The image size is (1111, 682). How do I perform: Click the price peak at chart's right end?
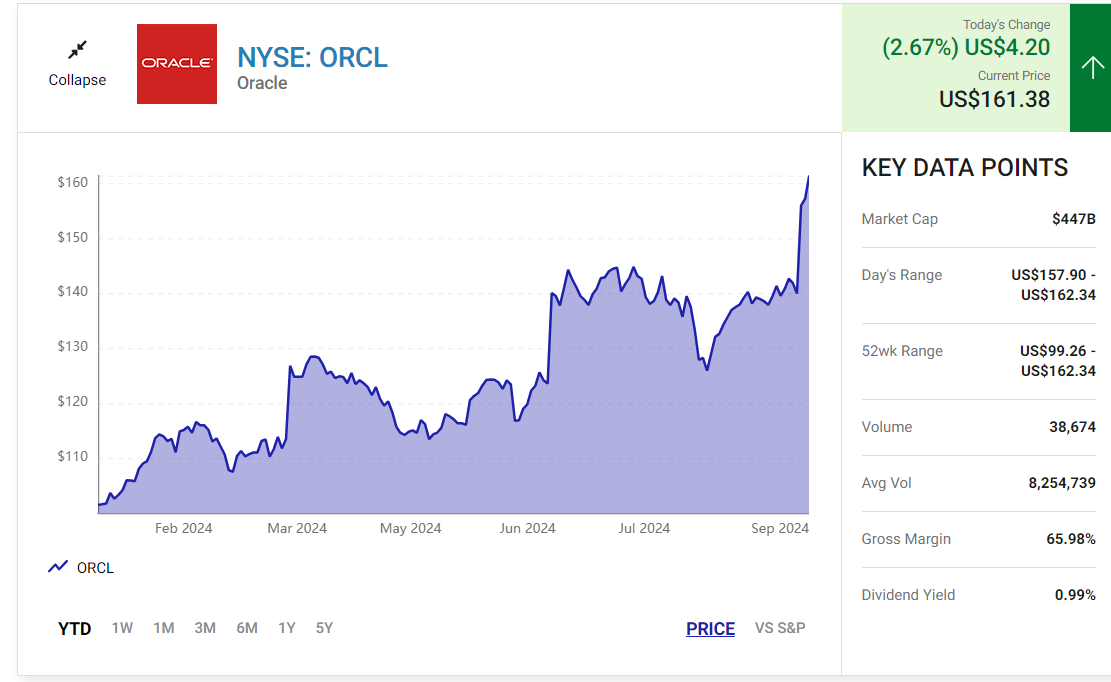click(808, 177)
